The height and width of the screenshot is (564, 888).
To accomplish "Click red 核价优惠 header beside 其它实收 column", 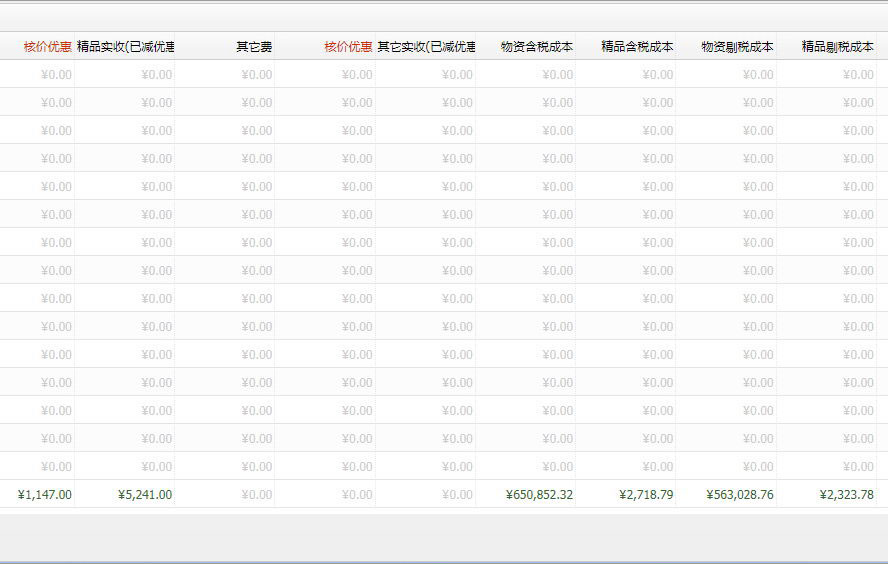I will 348,46.
